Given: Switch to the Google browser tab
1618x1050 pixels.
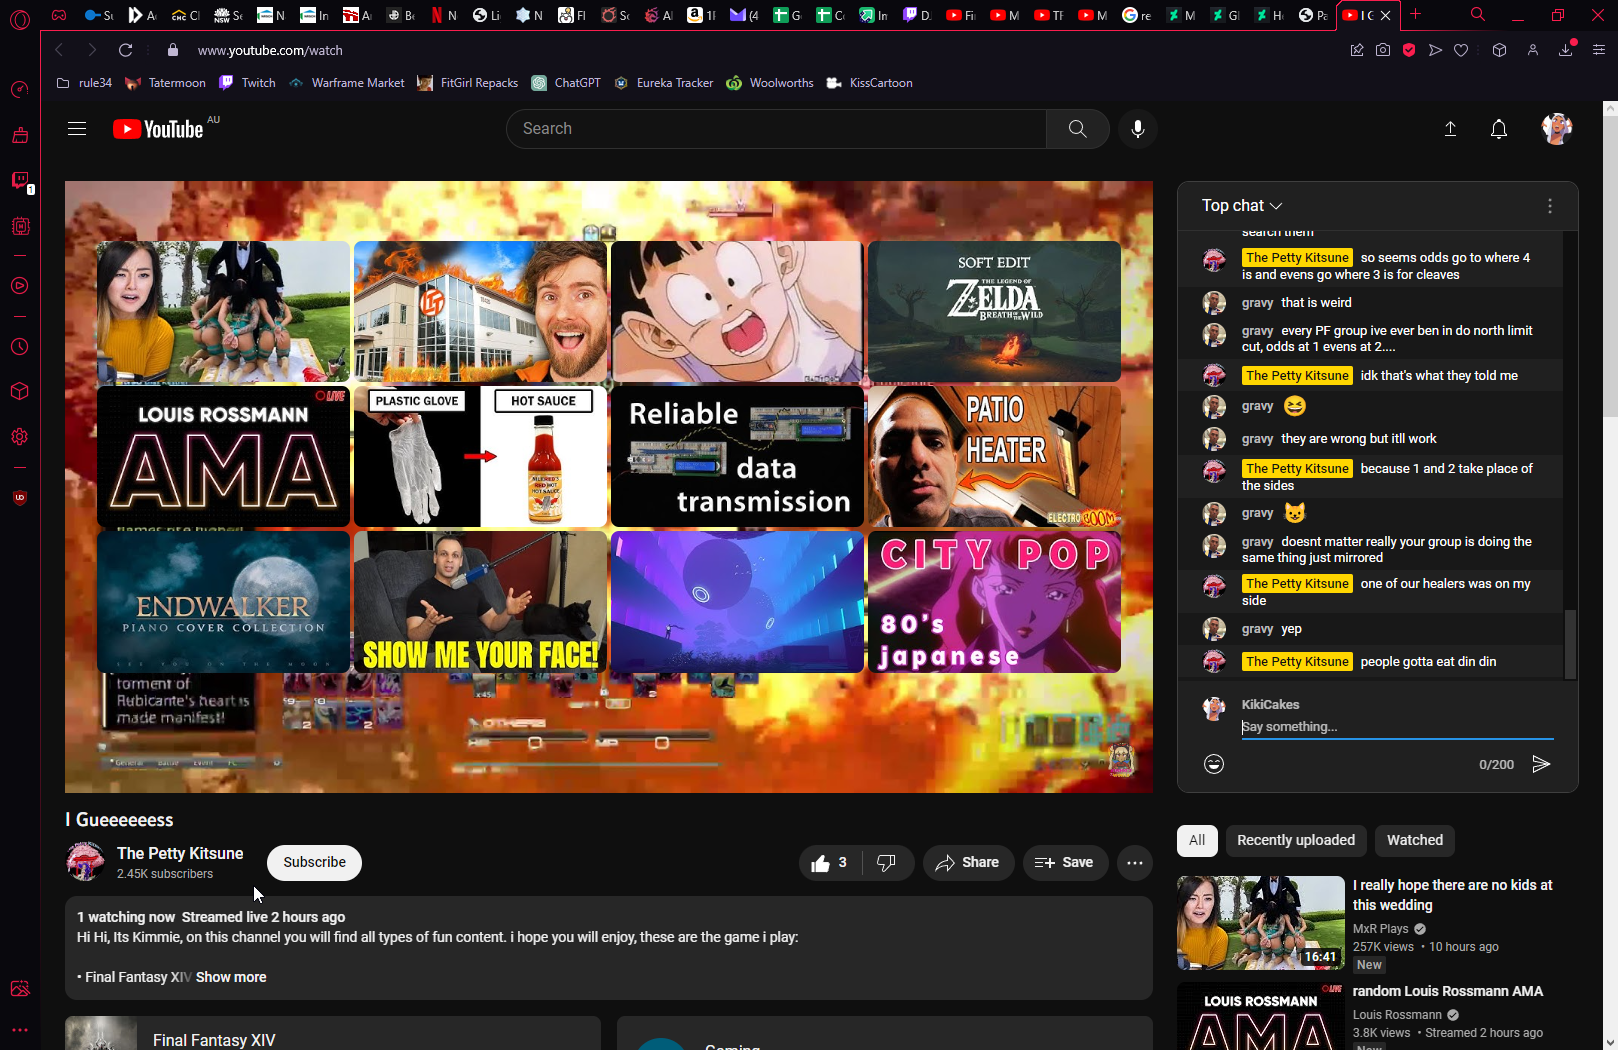Looking at the screenshot, I should point(1136,15).
